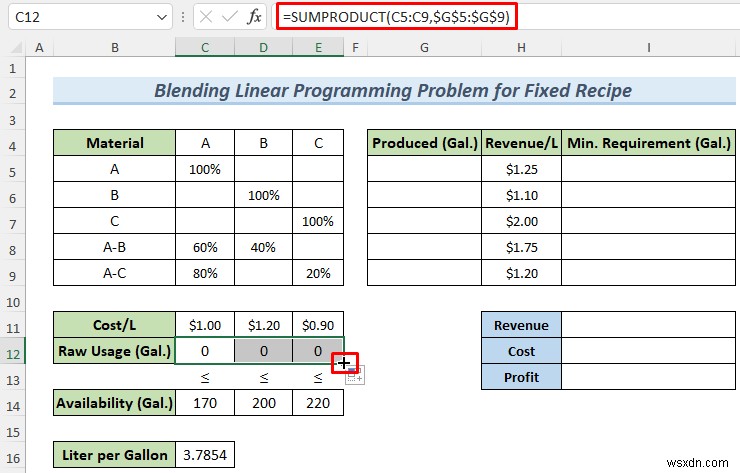The image size is (740, 473).
Task: Select column E header
Action: 319,48
